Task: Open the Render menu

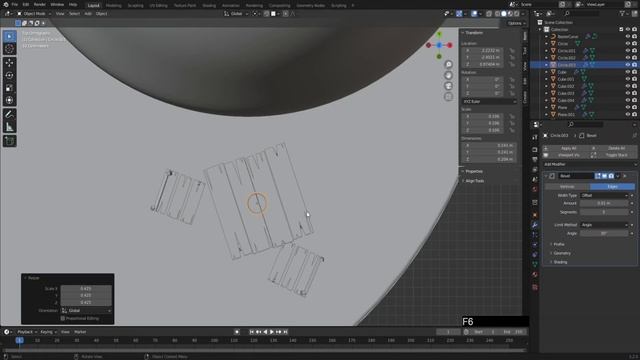Action: click(40, 4)
